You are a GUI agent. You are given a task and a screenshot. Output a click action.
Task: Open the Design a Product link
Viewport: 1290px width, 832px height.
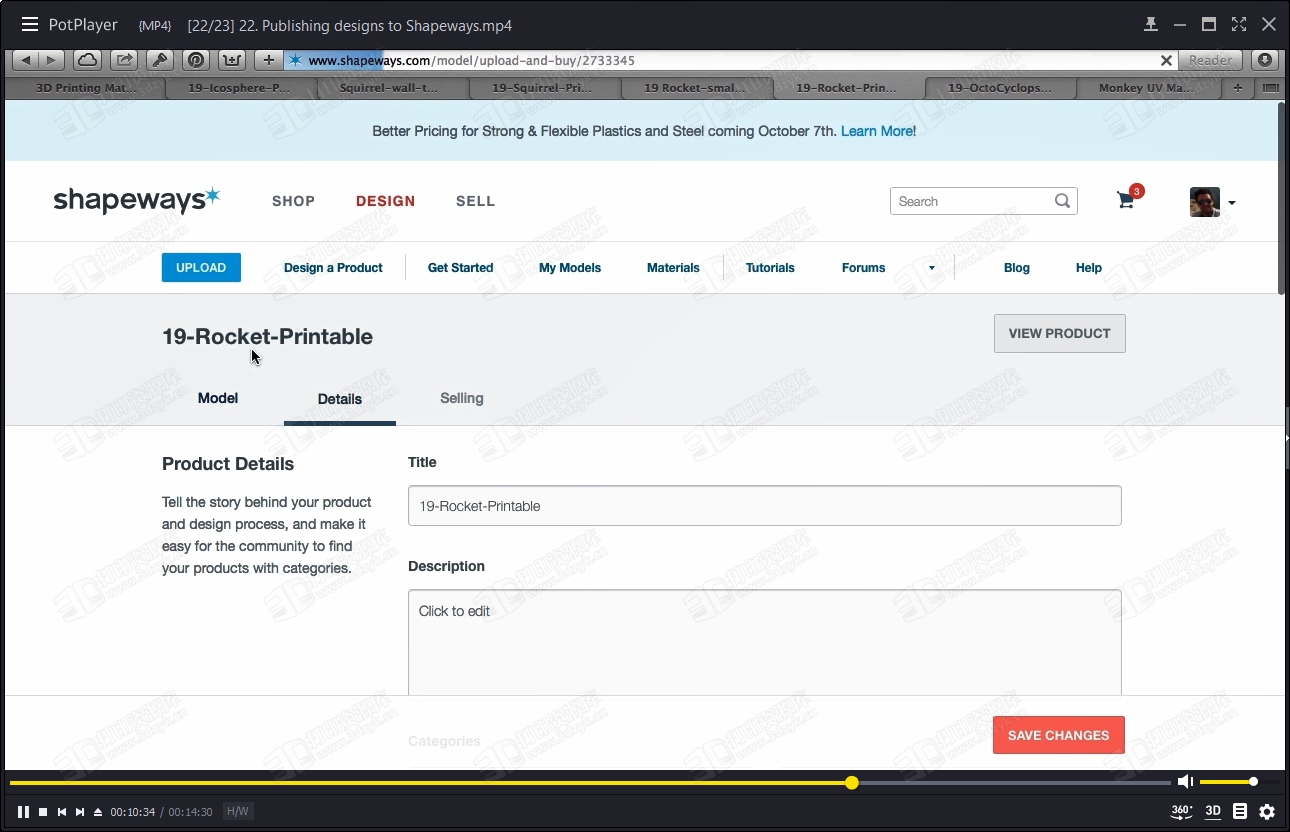pos(333,267)
